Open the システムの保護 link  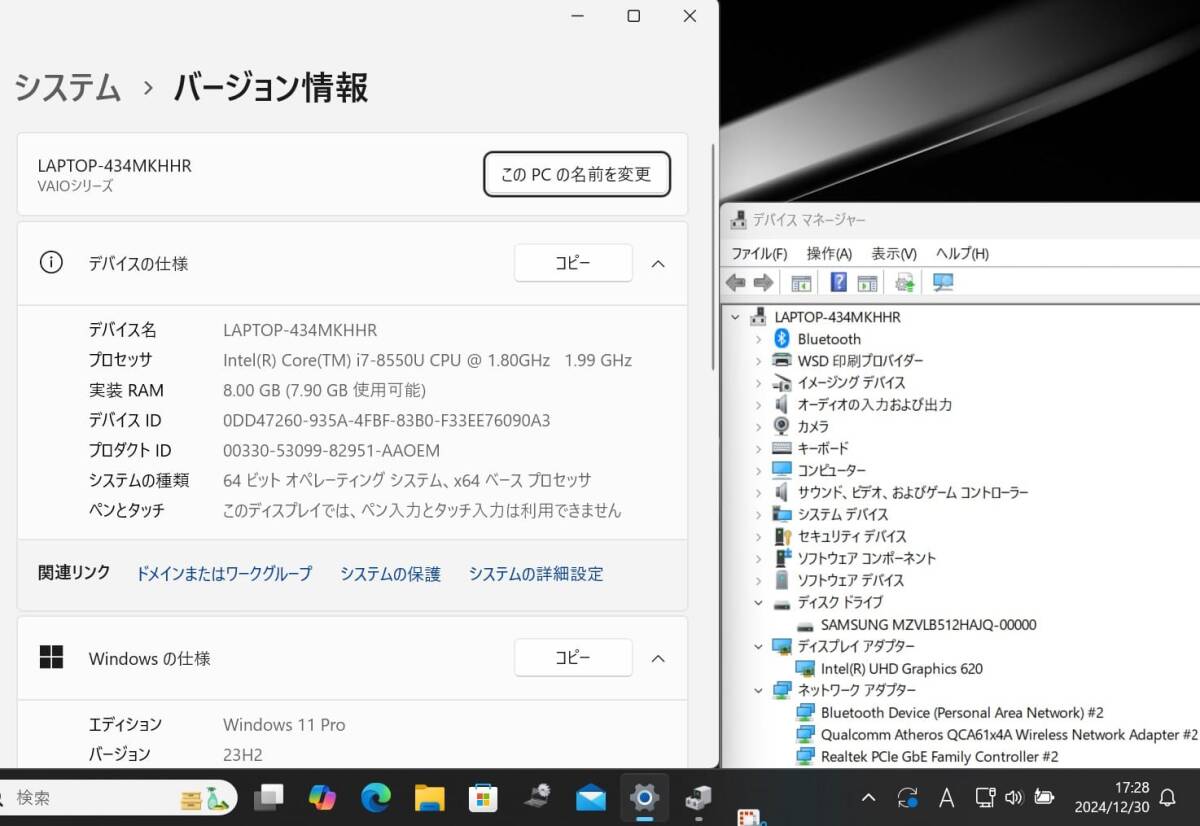(390, 574)
